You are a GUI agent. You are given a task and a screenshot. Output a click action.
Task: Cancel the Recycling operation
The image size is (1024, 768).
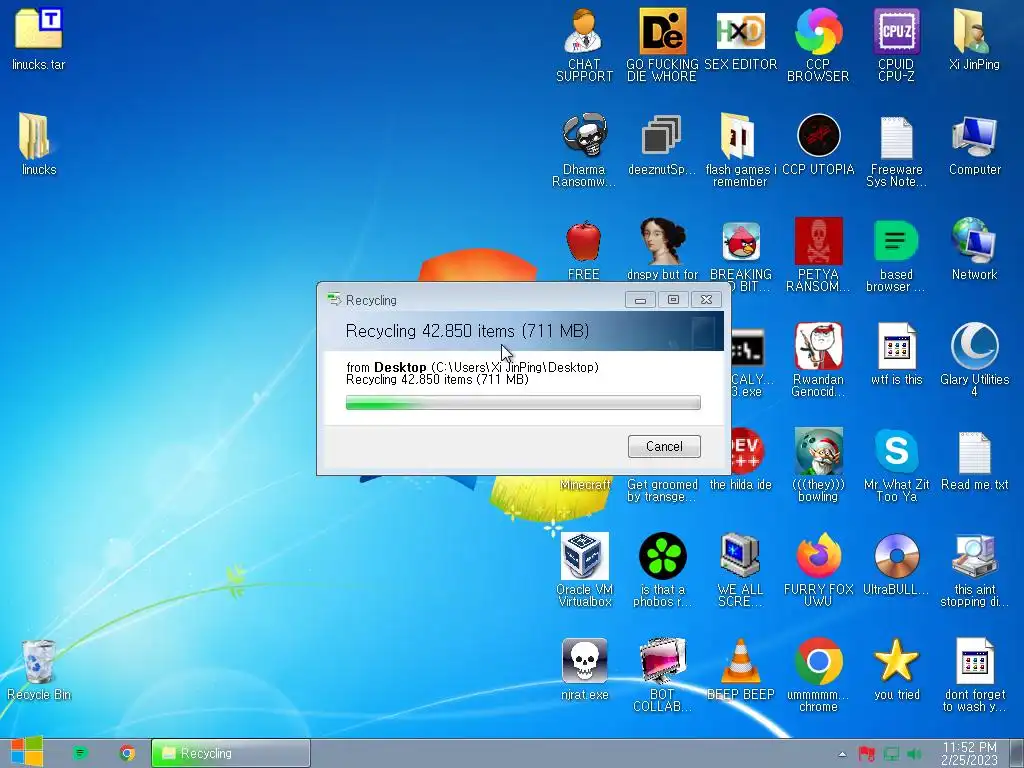tap(664, 447)
